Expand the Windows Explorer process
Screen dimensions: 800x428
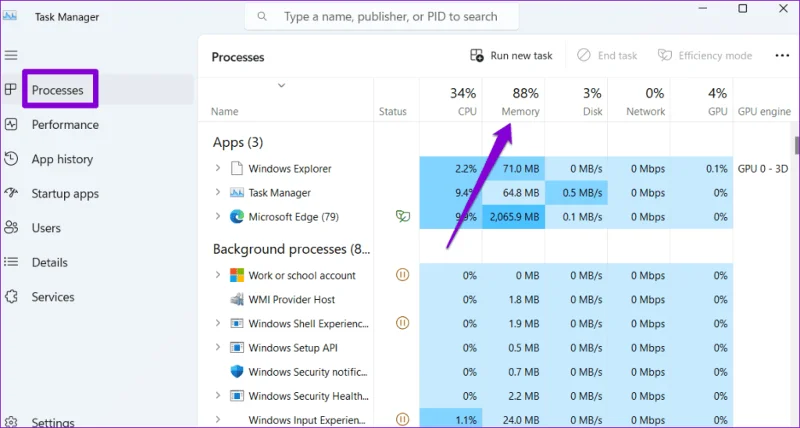click(218, 168)
